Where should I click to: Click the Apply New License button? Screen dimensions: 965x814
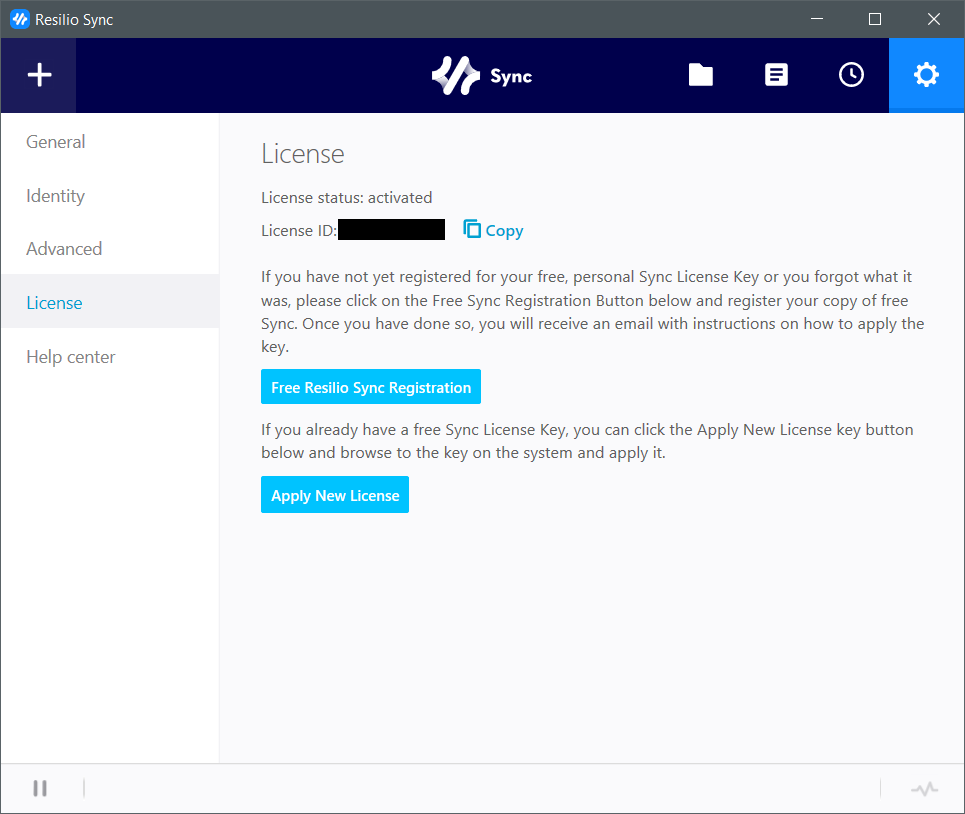click(x=335, y=495)
